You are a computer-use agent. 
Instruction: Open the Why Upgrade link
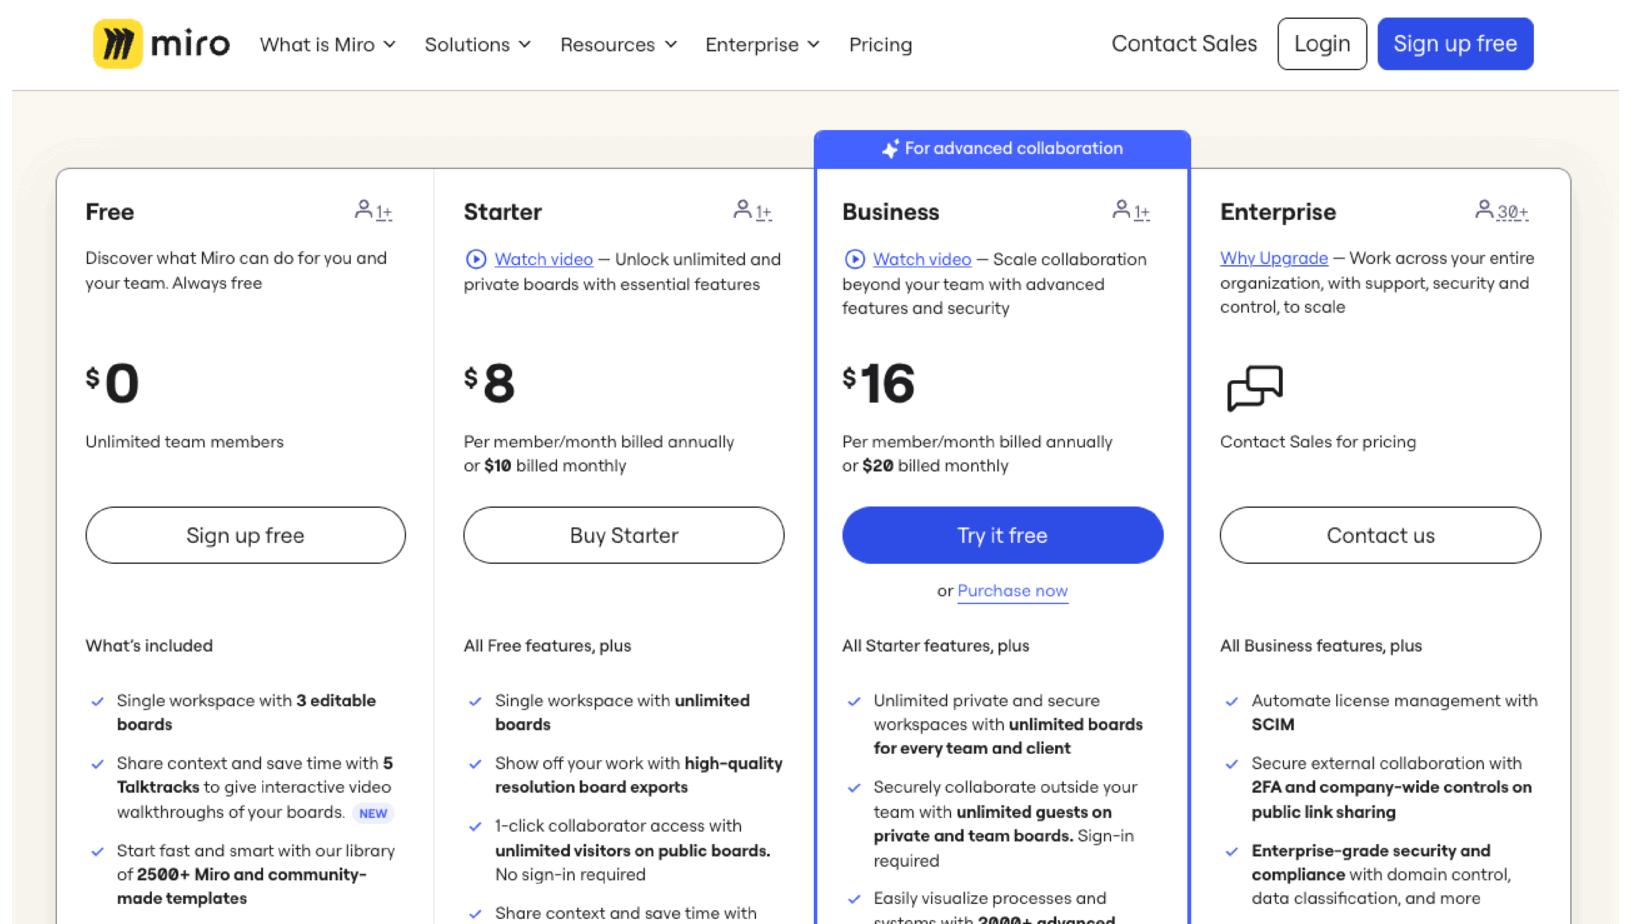[1273, 258]
